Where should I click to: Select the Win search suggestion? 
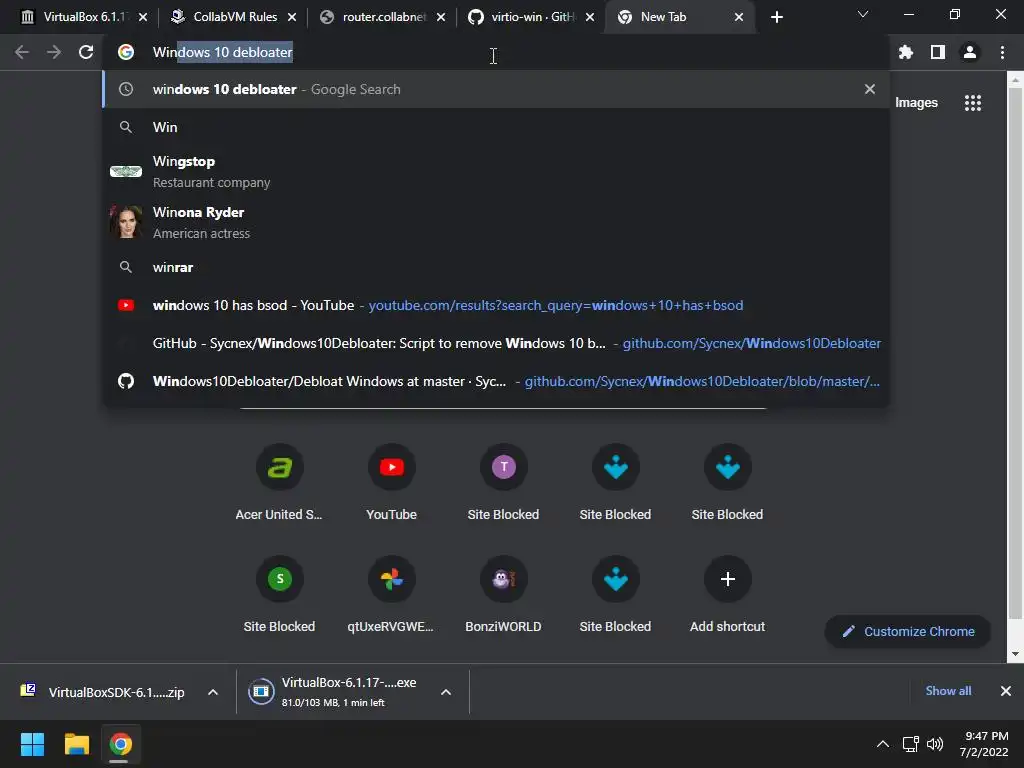click(496, 127)
